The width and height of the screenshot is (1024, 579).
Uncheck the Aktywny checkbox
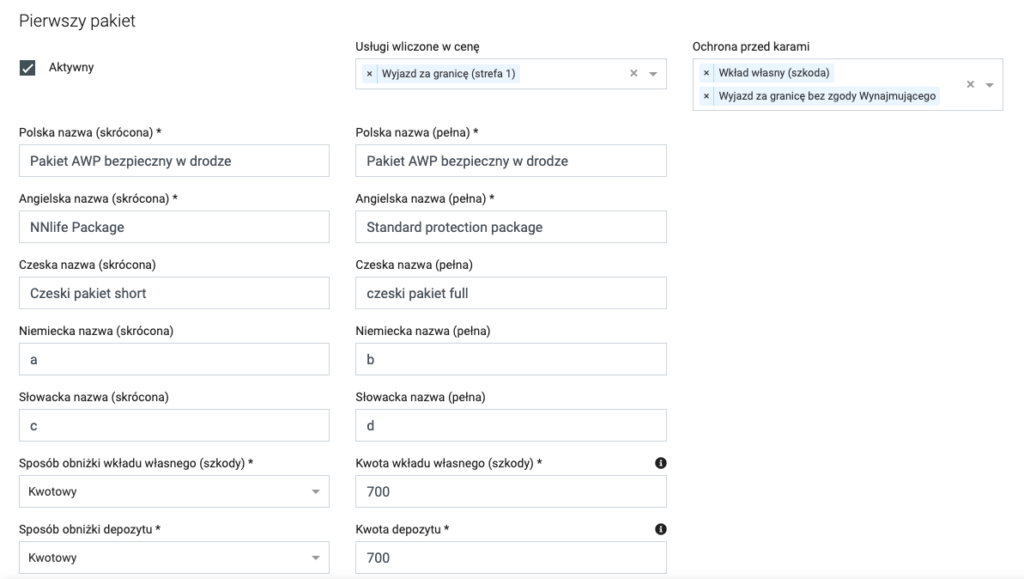[28, 67]
